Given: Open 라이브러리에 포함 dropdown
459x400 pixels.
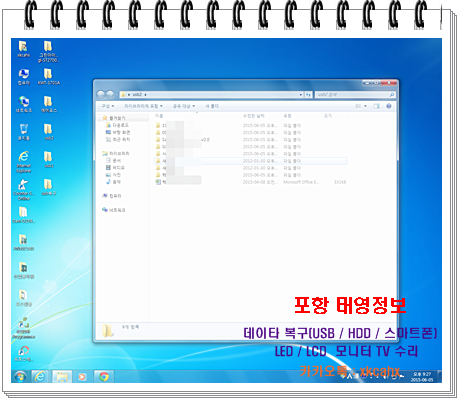Looking at the screenshot, I should pyautogui.click(x=143, y=106).
